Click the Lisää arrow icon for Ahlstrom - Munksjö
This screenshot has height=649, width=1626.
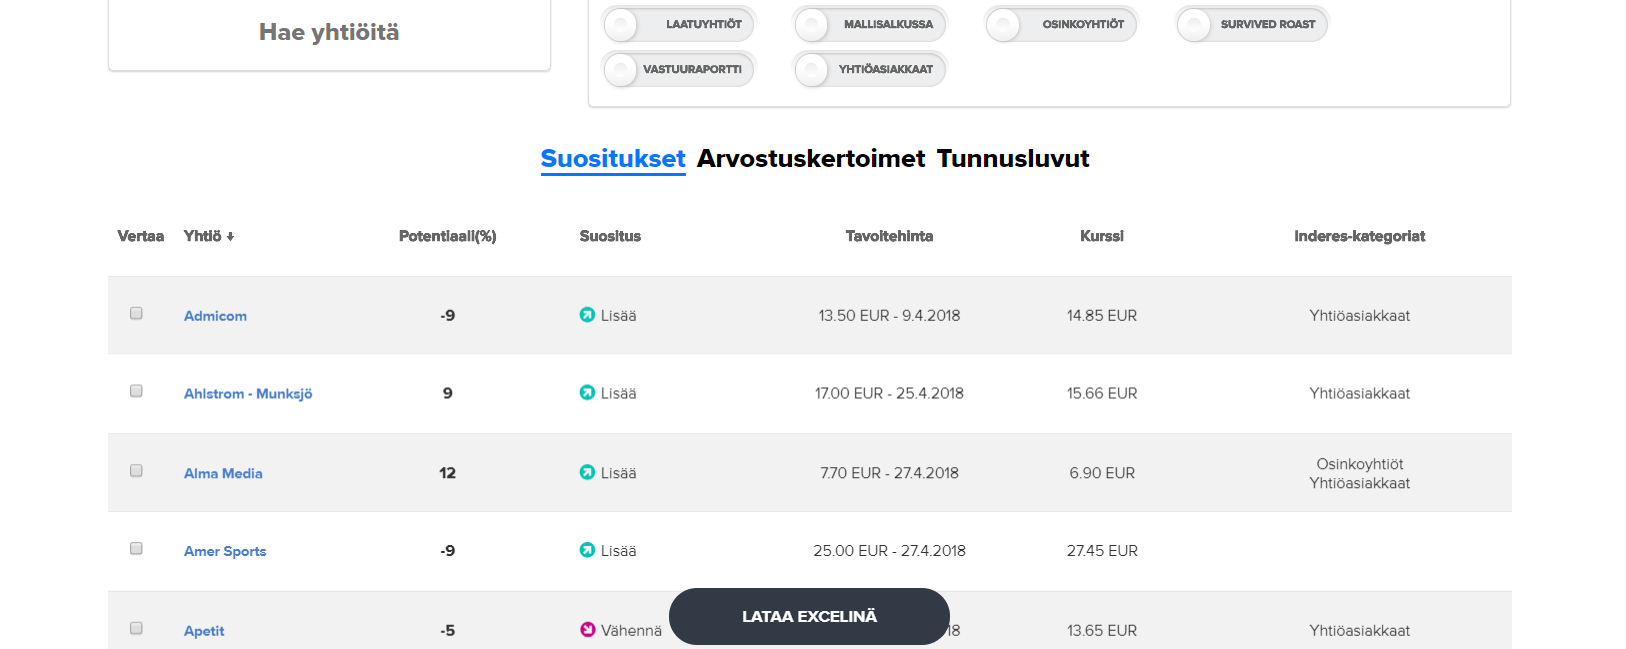(x=587, y=393)
